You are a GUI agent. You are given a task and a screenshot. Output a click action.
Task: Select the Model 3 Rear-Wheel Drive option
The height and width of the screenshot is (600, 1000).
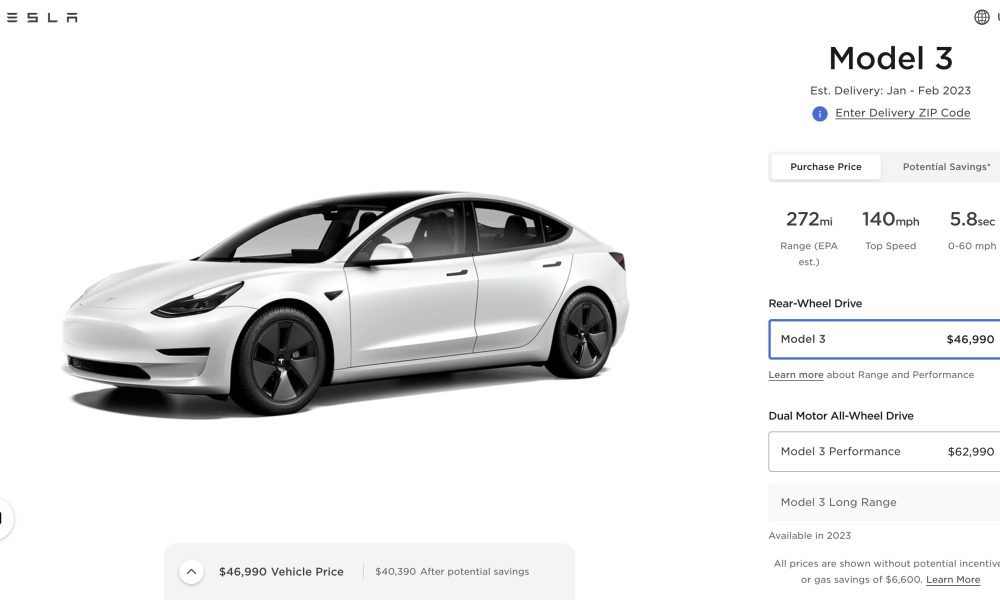point(885,339)
